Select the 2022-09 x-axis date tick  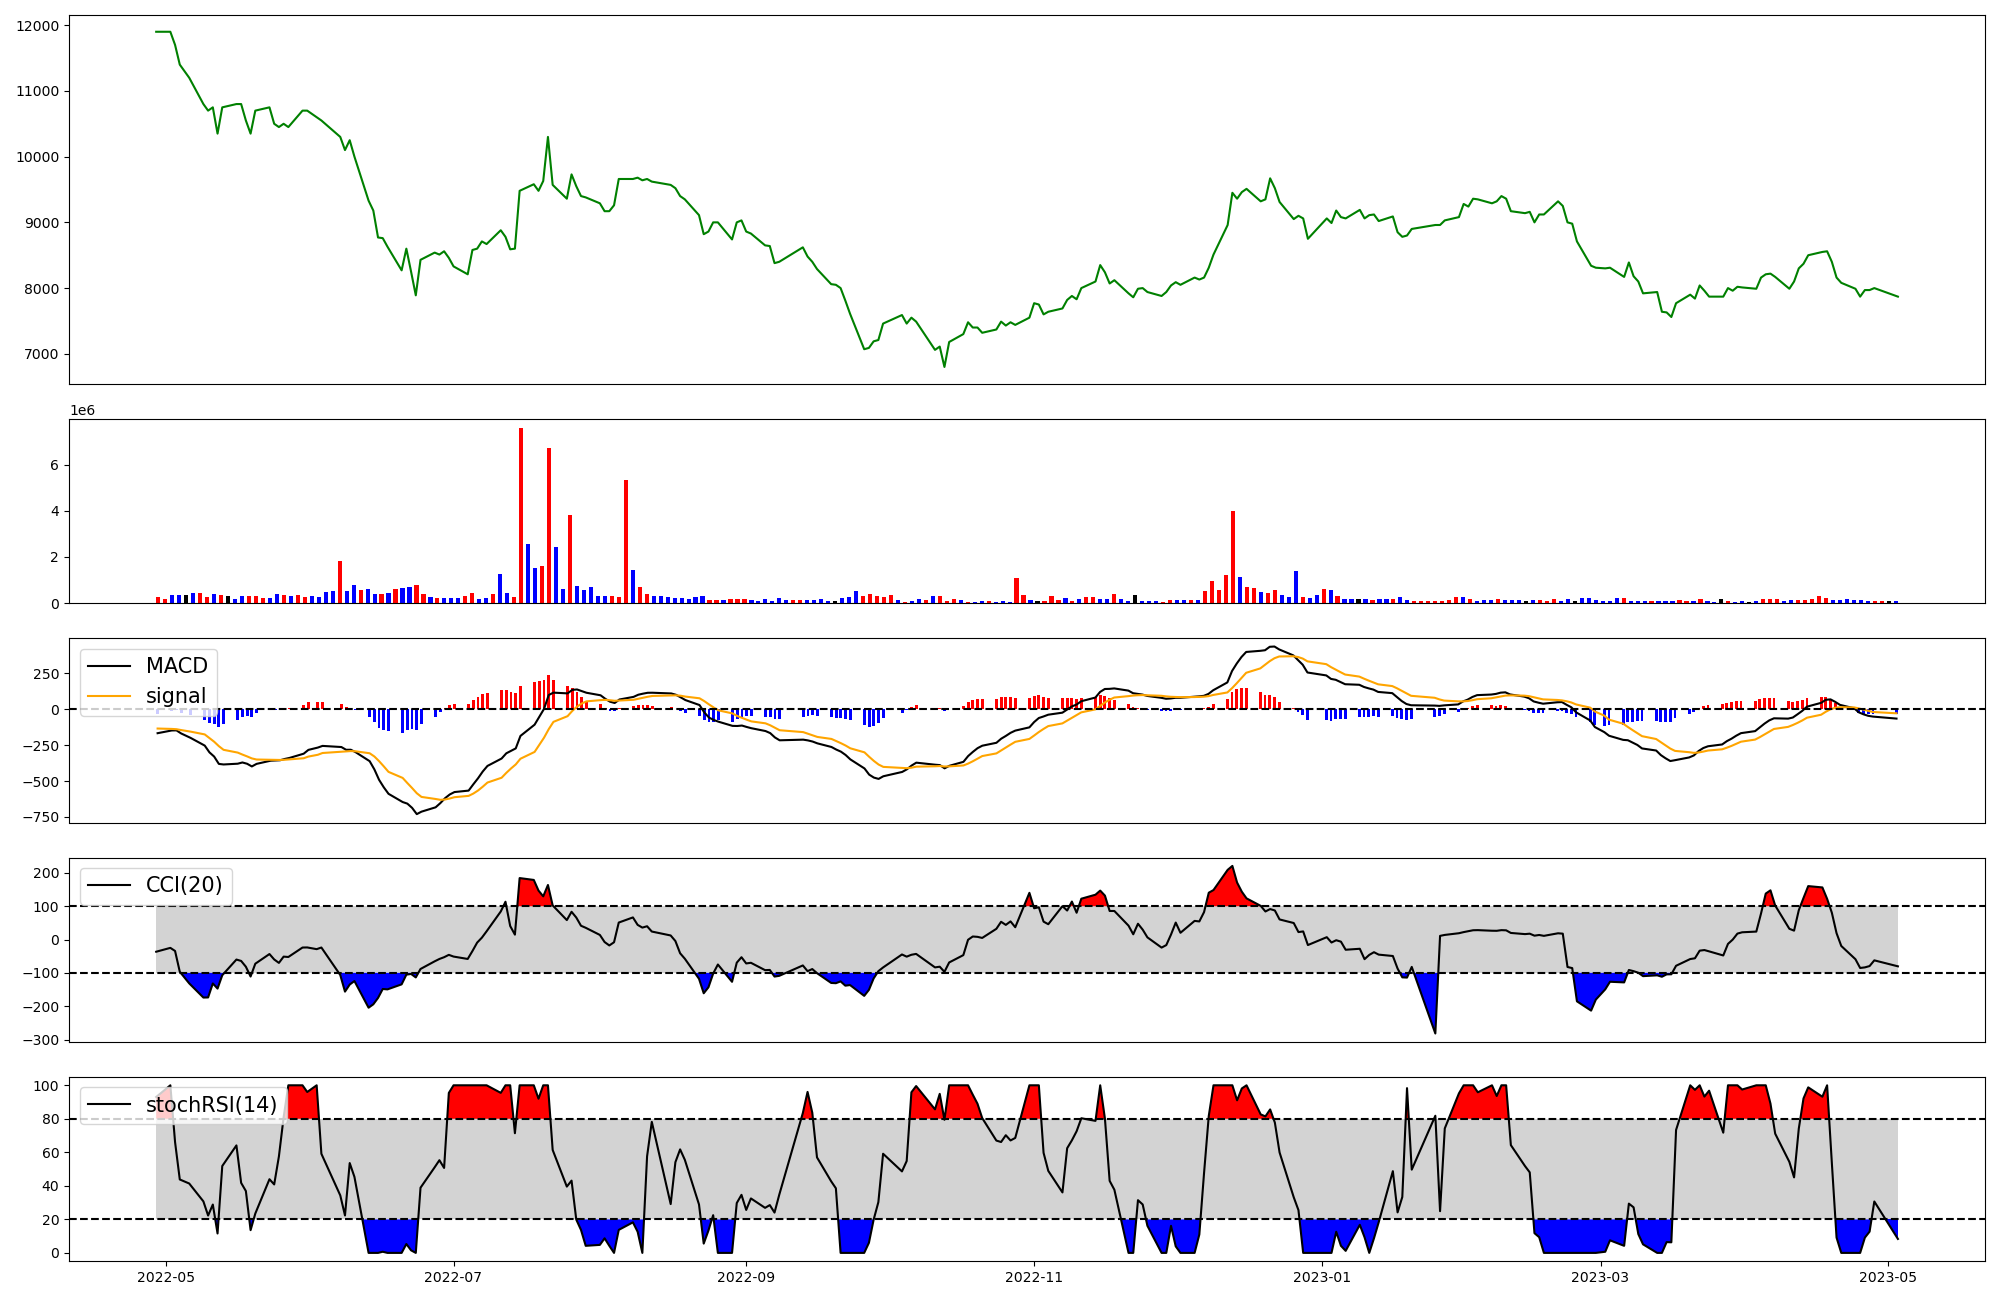coord(746,1277)
